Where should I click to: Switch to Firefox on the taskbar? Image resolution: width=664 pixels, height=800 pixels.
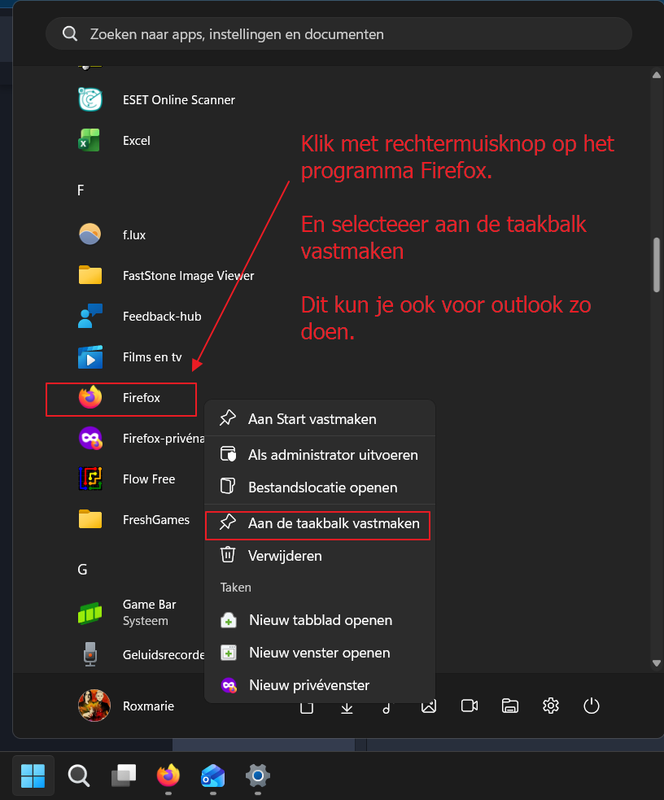168,776
